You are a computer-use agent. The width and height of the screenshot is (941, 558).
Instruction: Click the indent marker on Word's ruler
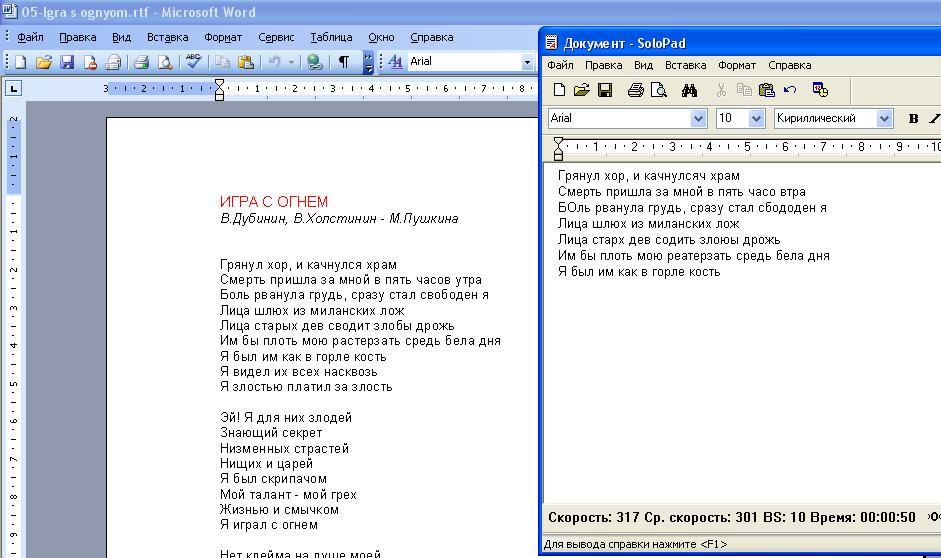tap(220, 90)
